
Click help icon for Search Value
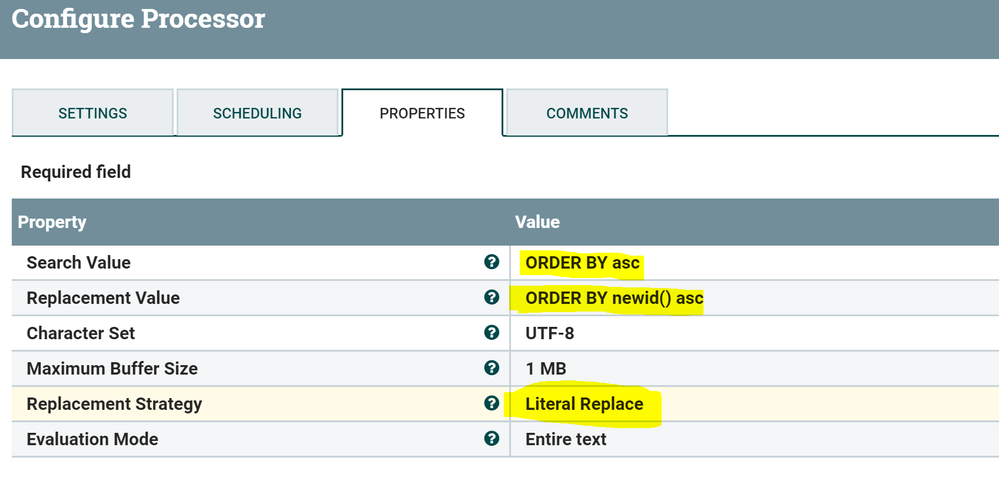(x=491, y=262)
